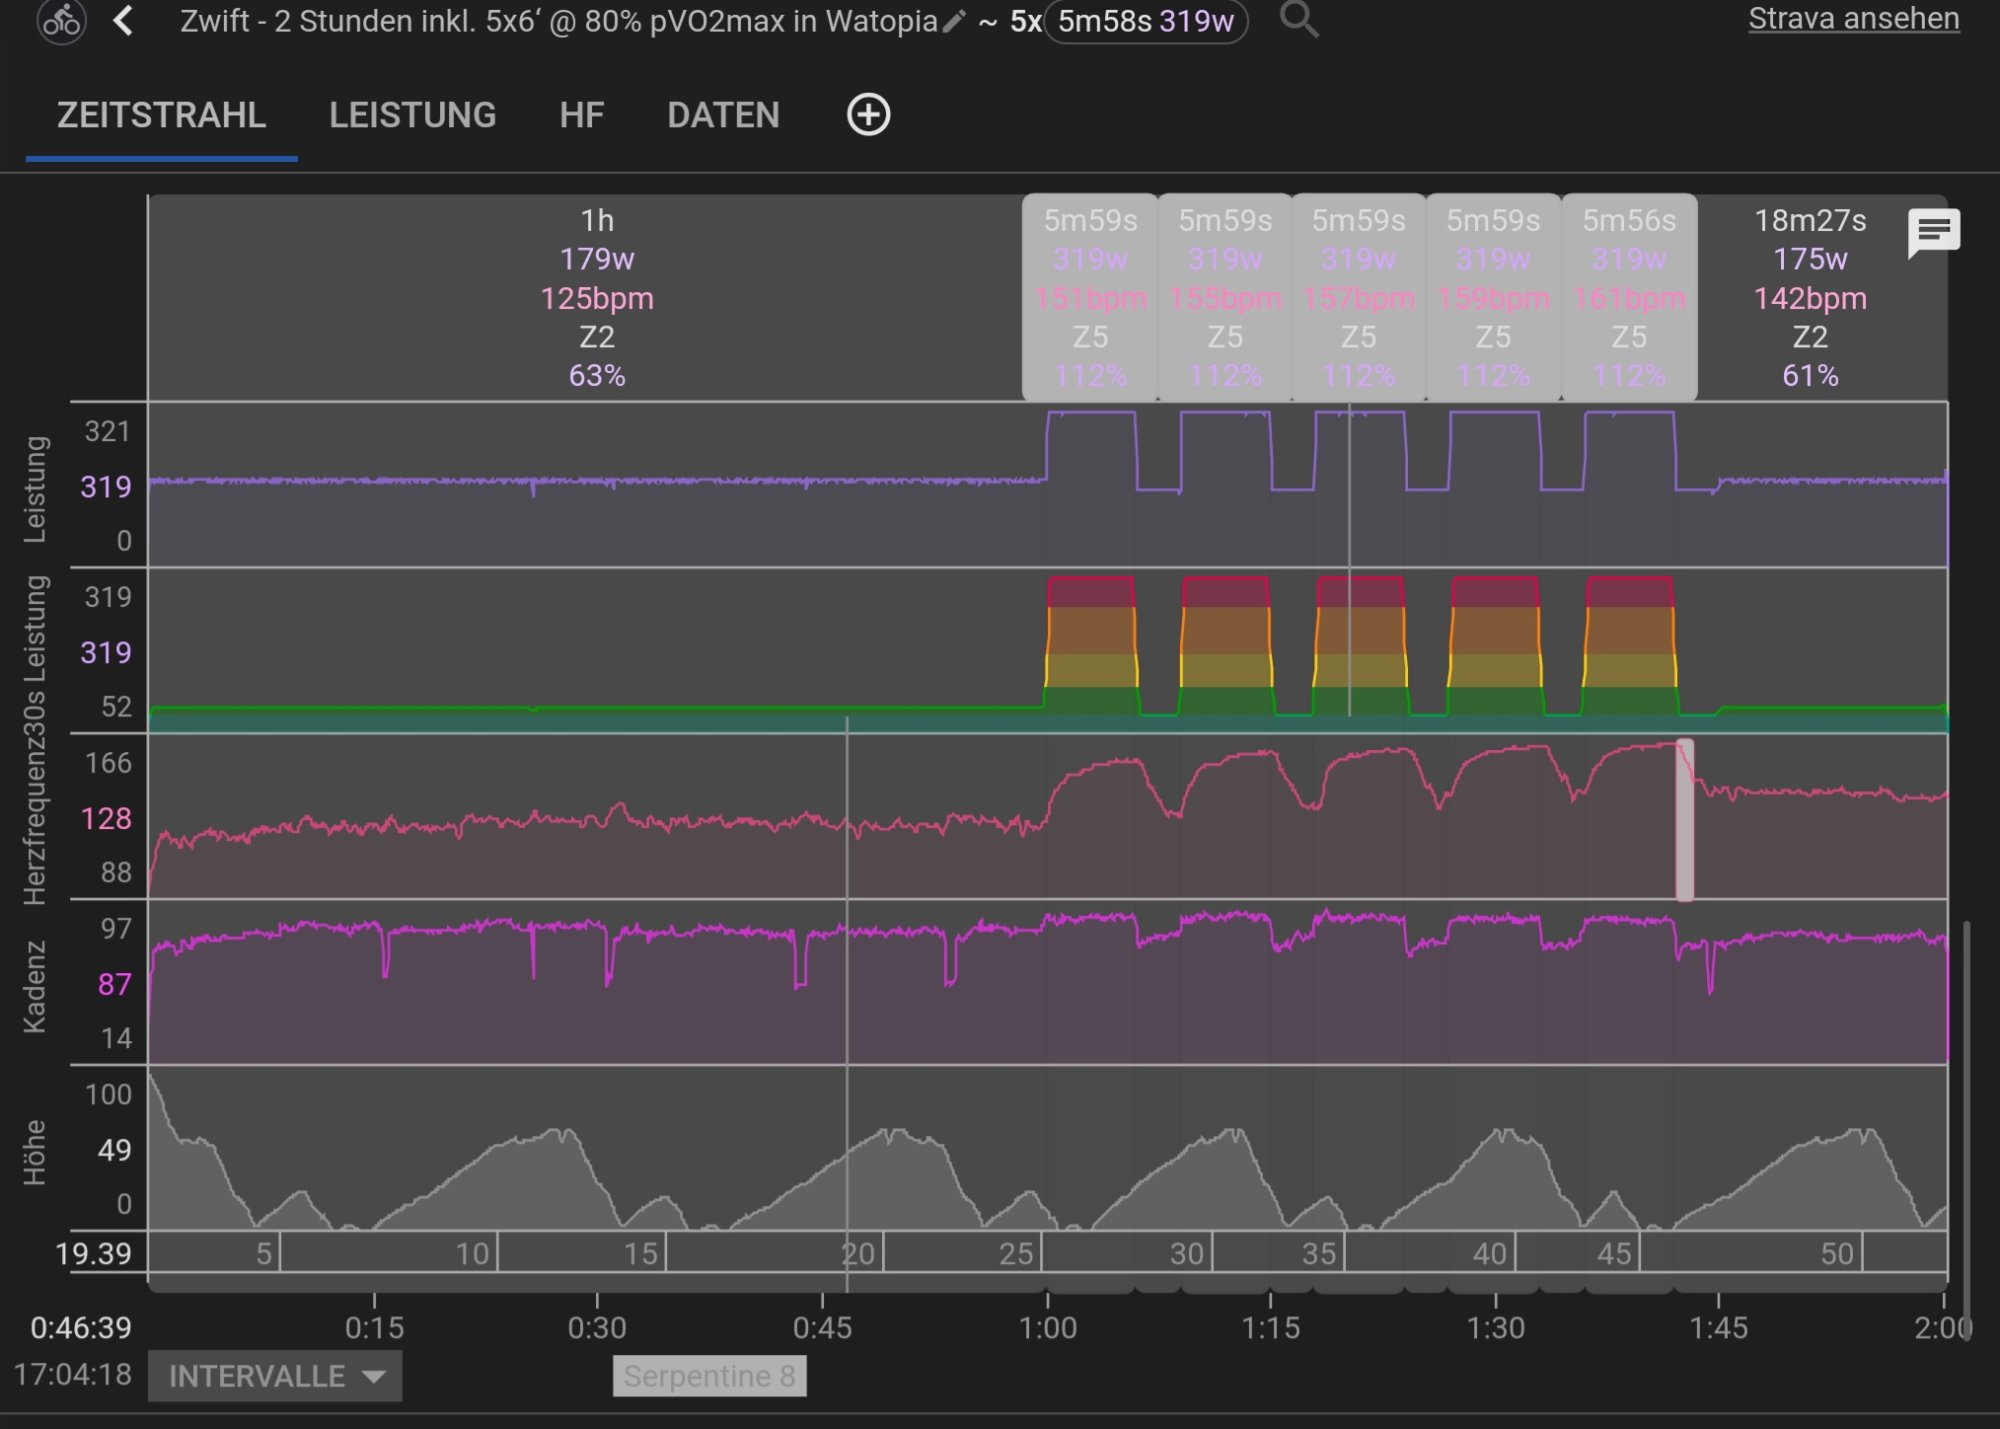The image size is (2000, 1429).
Task: Click the Serpentine 8 segment label
Action: (x=709, y=1376)
